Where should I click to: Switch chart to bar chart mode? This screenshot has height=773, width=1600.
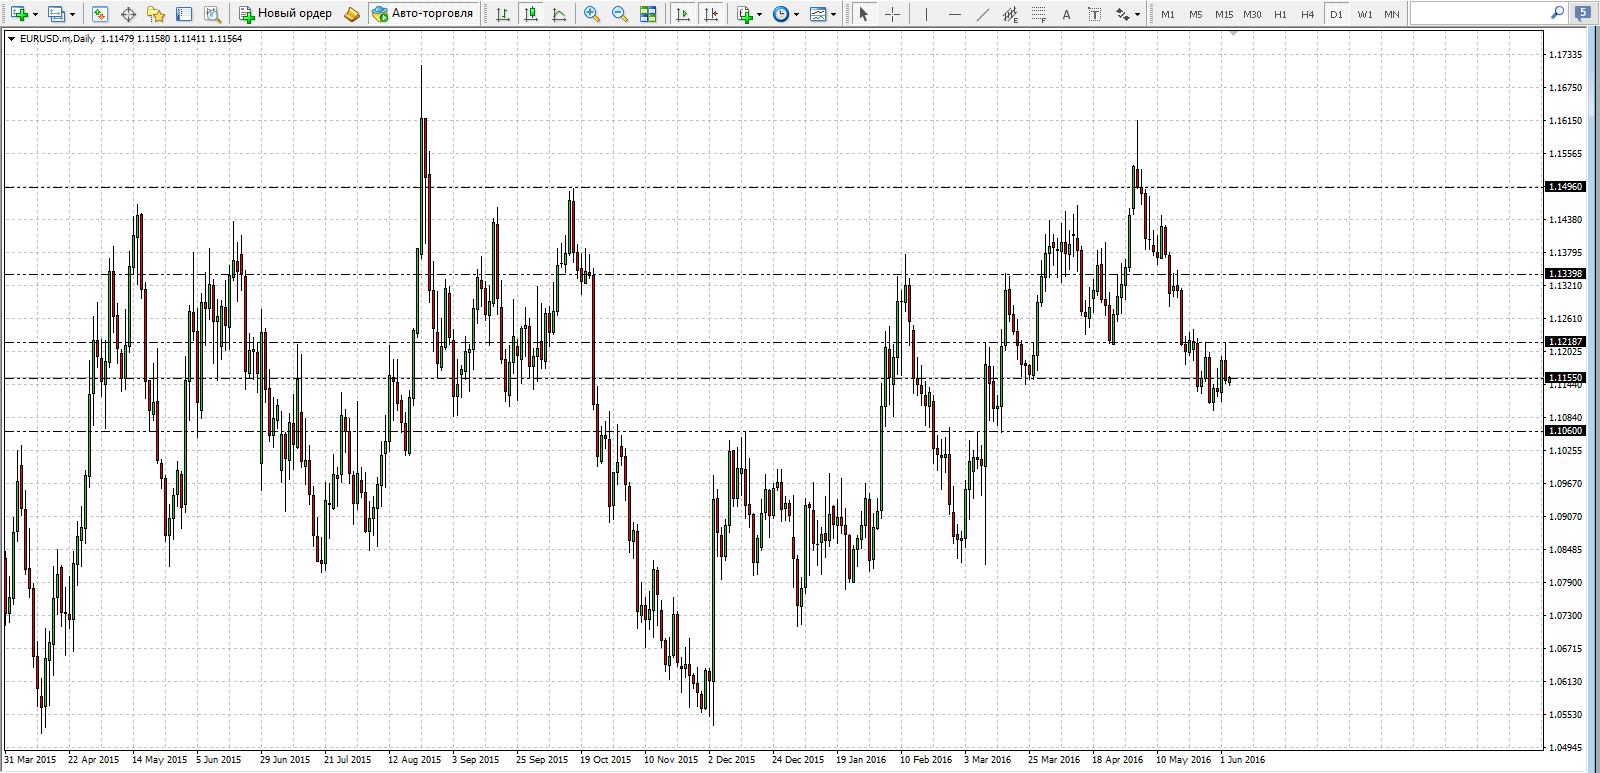pyautogui.click(x=503, y=14)
